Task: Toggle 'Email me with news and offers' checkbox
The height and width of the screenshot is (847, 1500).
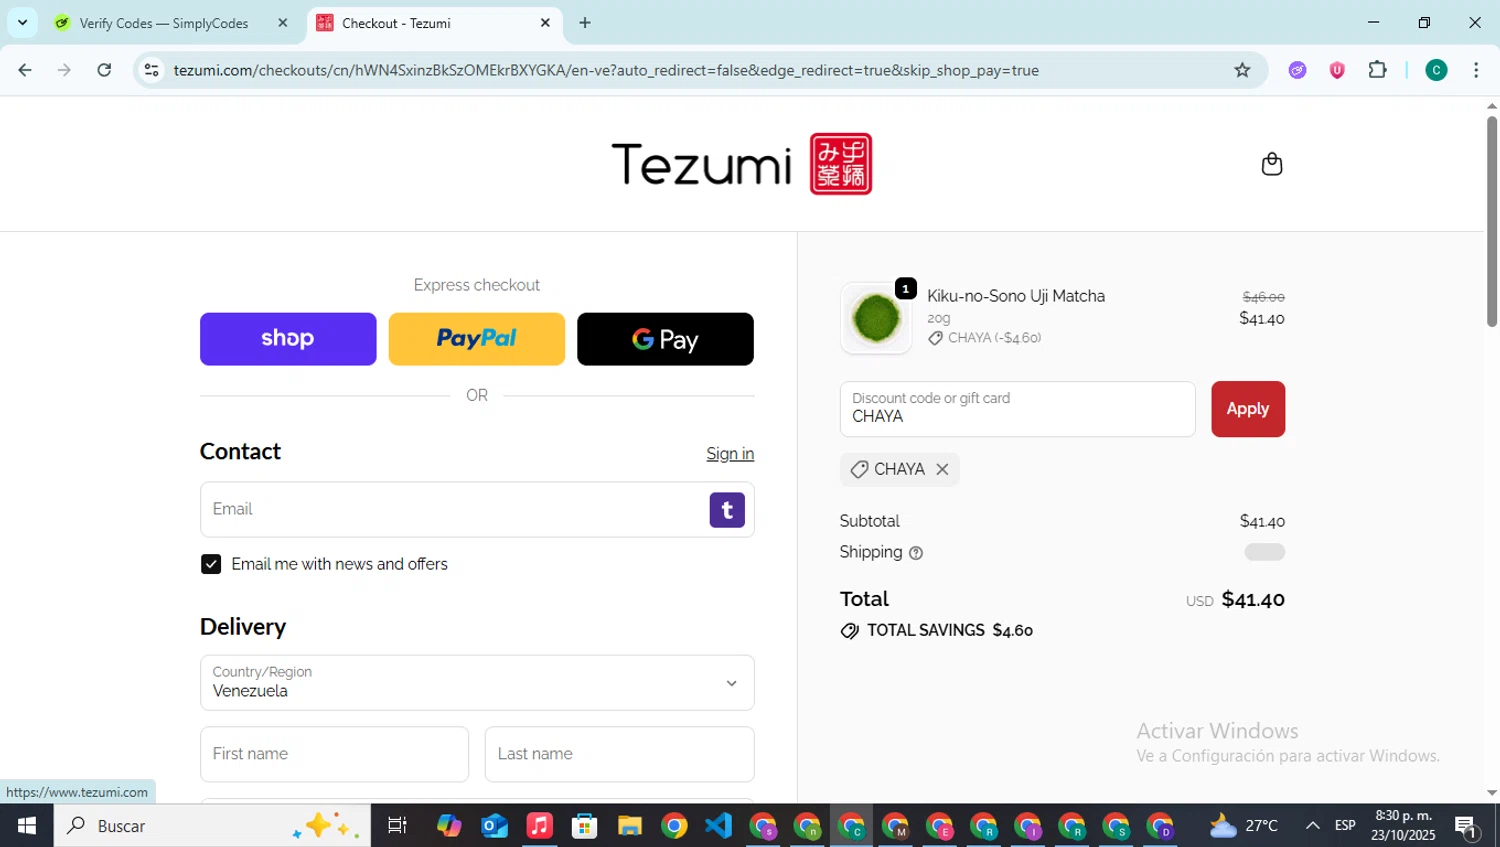Action: (x=211, y=564)
